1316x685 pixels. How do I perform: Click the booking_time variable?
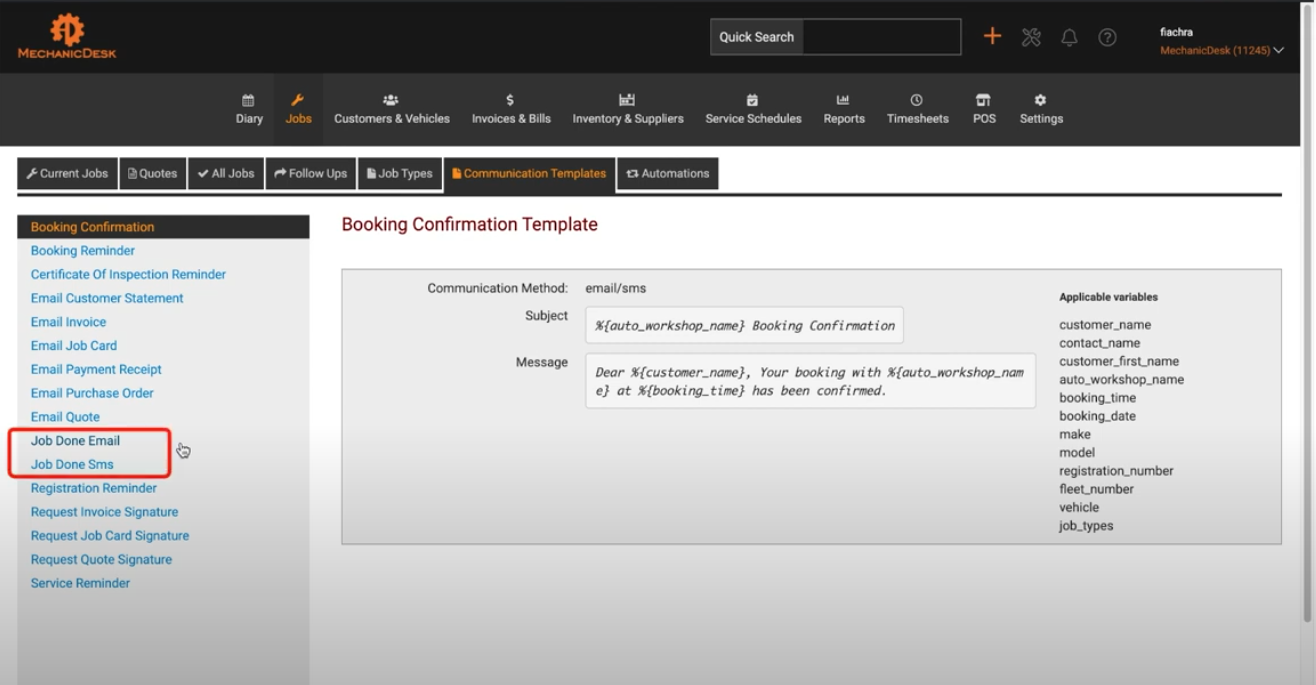(1097, 398)
